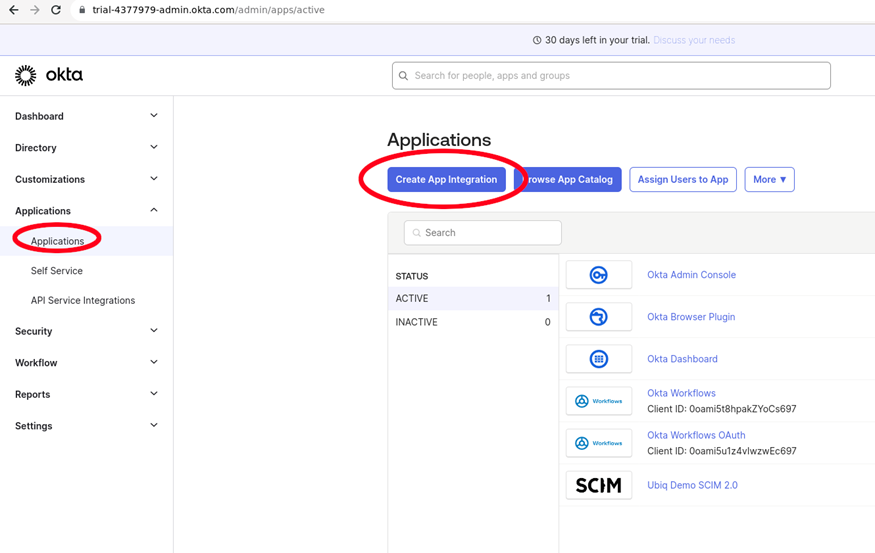The image size is (875, 553).
Task: Click Settings label in sidebar
Action: point(33,426)
